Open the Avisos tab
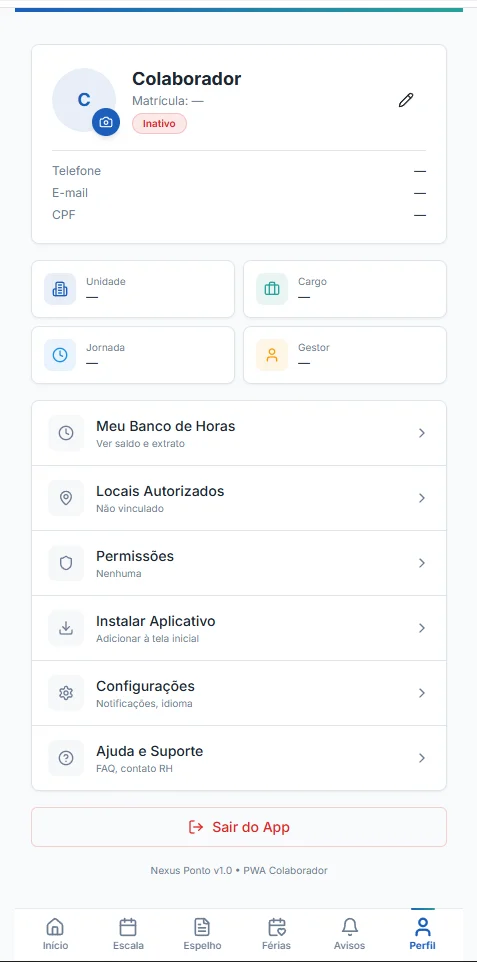 [349, 934]
